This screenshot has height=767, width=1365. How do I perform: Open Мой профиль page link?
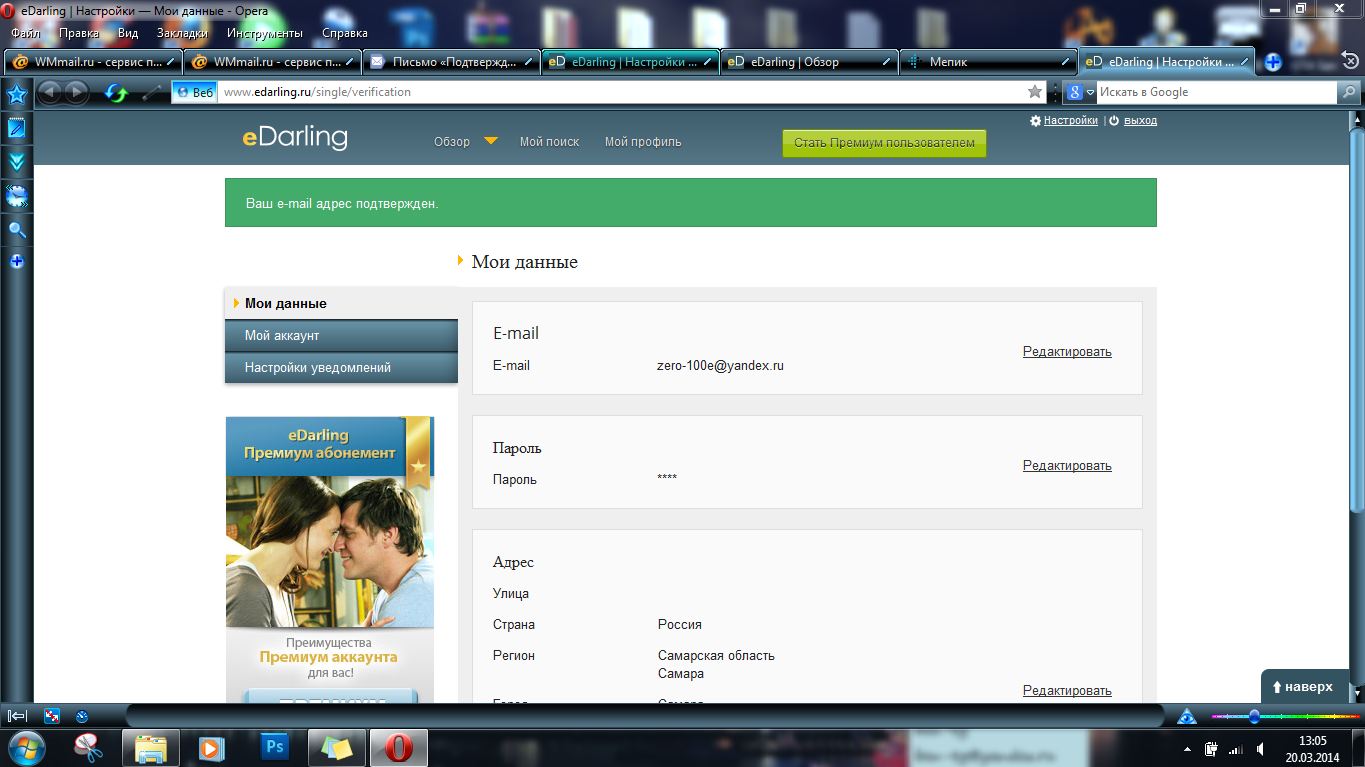[643, 142]
